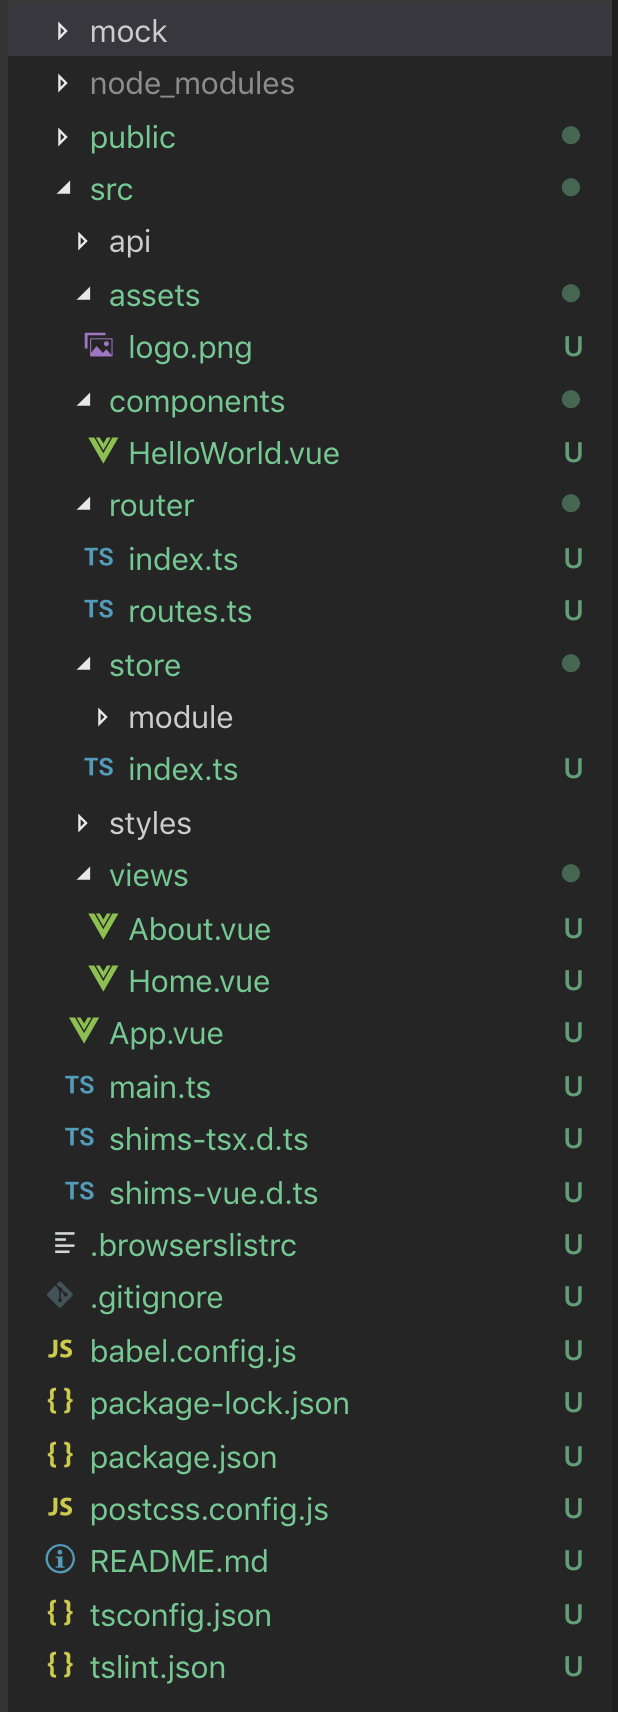Collapse the src folder arrow
Viewport: 618px width, 1712px height.
point(64,188)
